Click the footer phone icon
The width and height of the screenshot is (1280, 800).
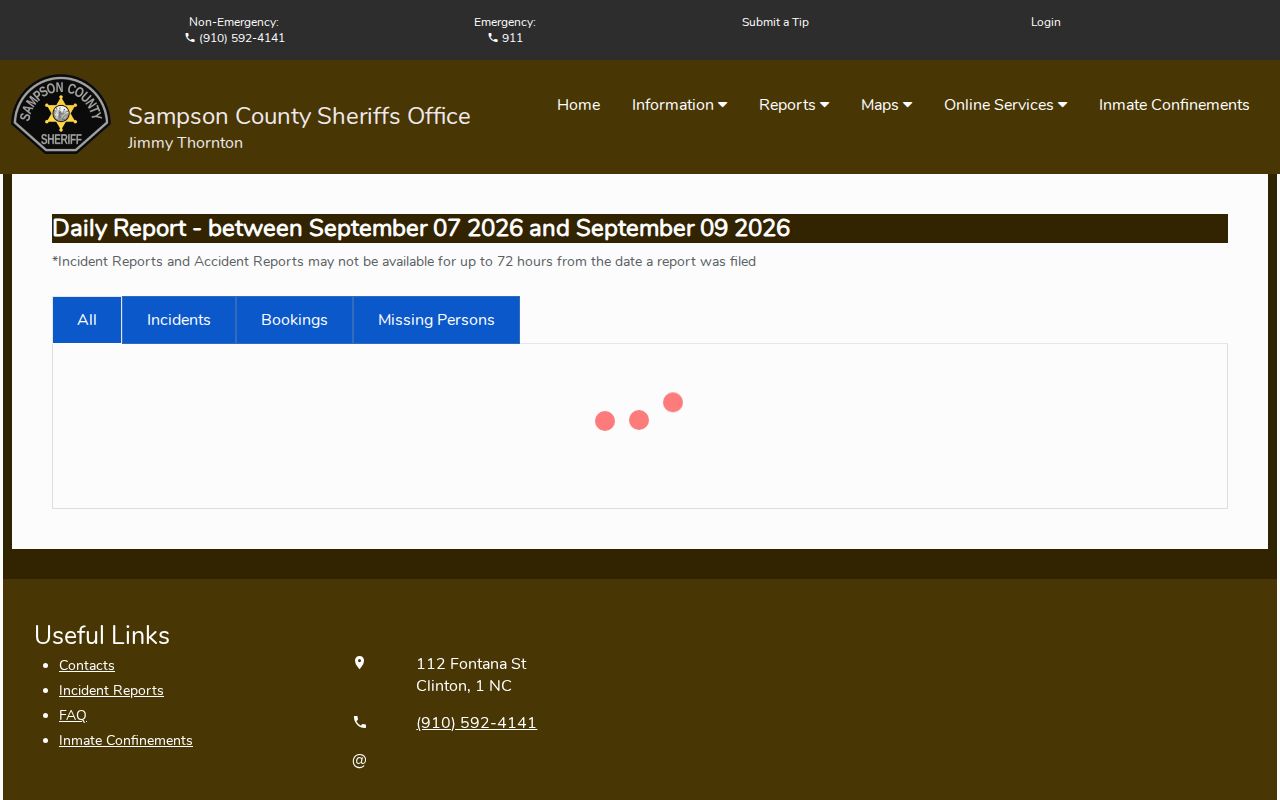pyautogui.click(x=360, y=722)
